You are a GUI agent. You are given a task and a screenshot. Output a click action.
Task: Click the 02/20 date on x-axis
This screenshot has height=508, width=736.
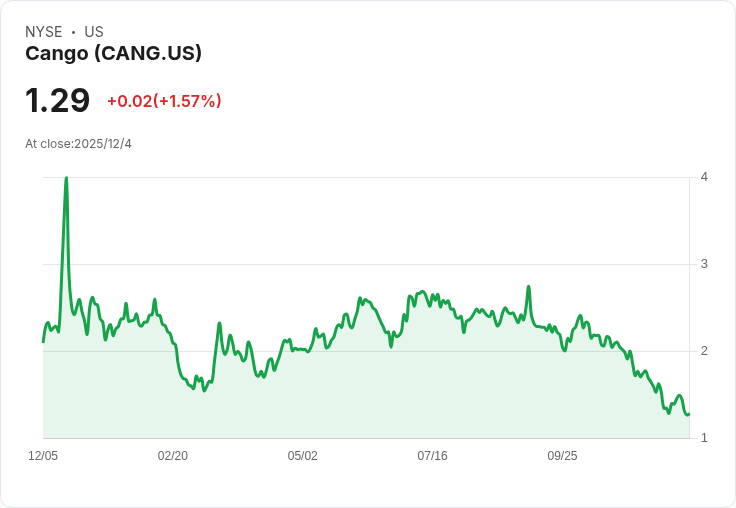coord(173,456)
